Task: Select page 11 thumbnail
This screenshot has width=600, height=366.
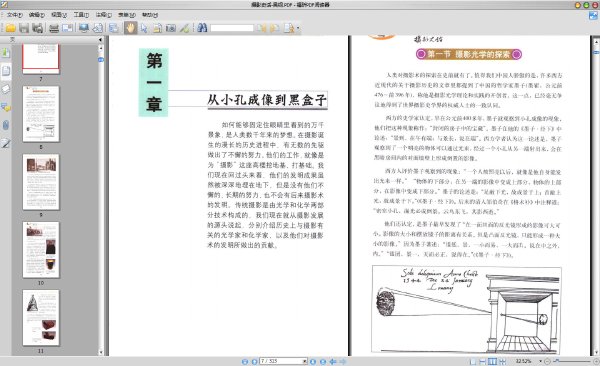Action: click(41, 318)
